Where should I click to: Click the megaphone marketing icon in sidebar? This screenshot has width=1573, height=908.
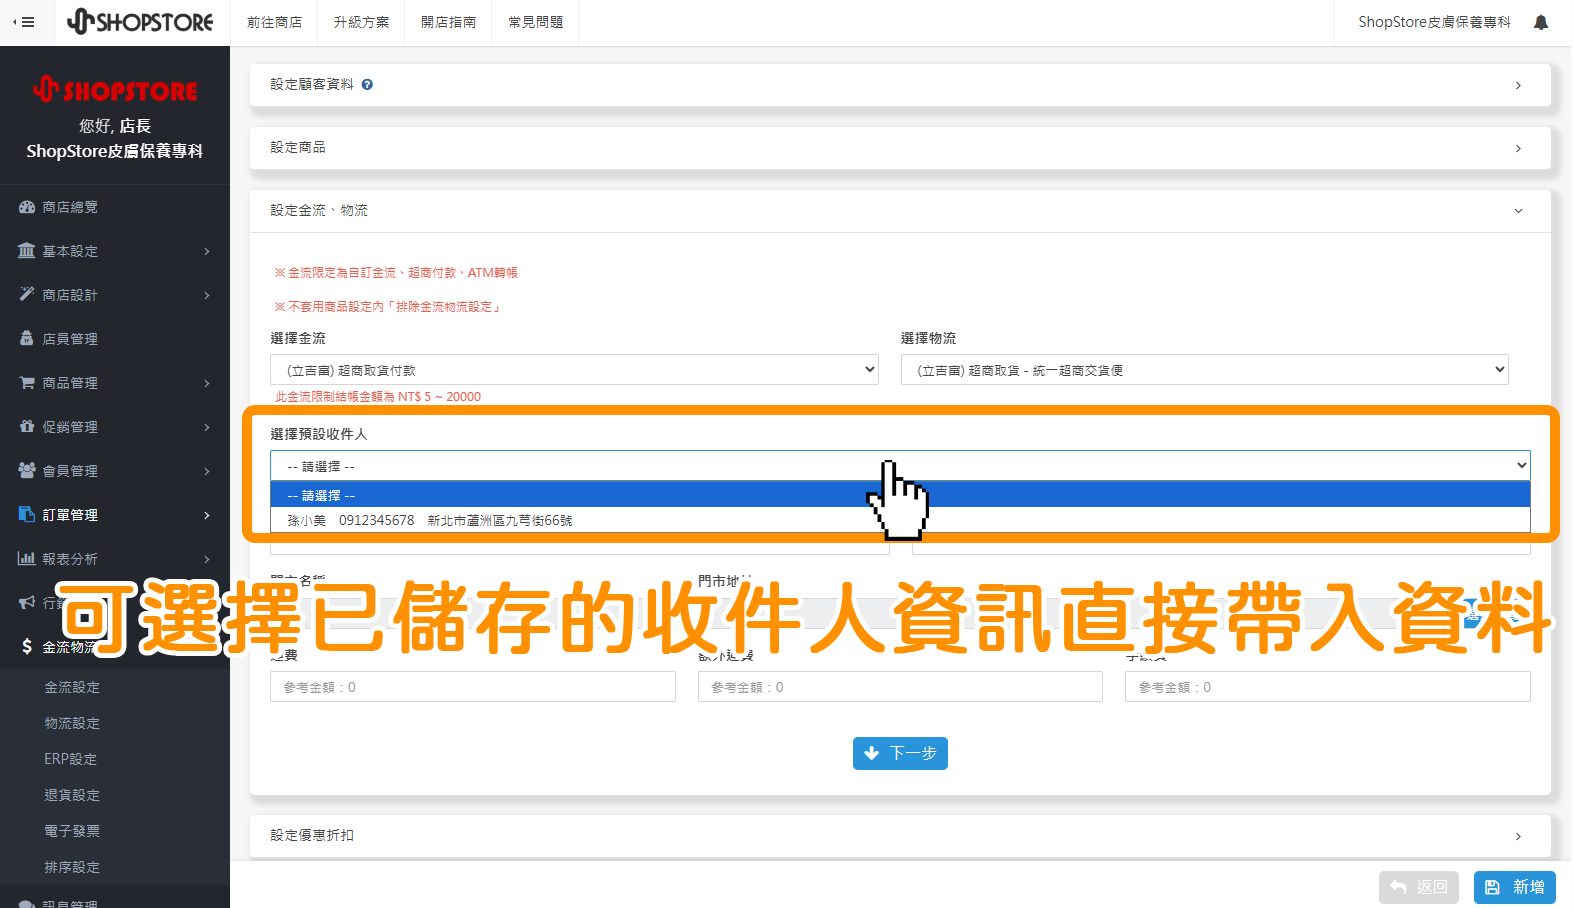(x=27, y=603)
